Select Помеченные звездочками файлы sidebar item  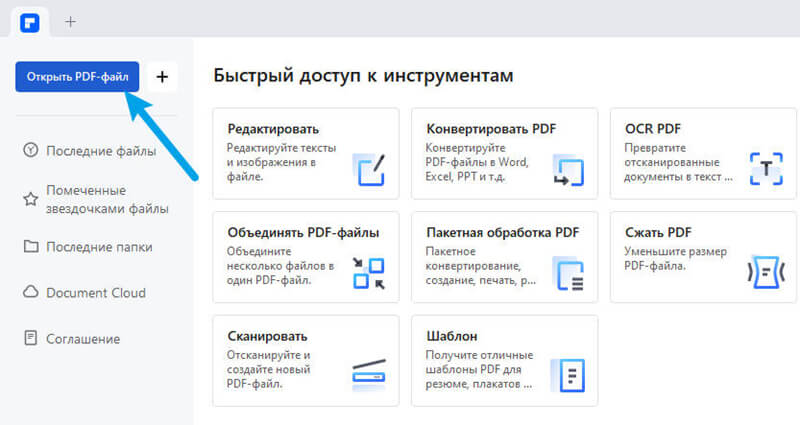tap(106, 199)
